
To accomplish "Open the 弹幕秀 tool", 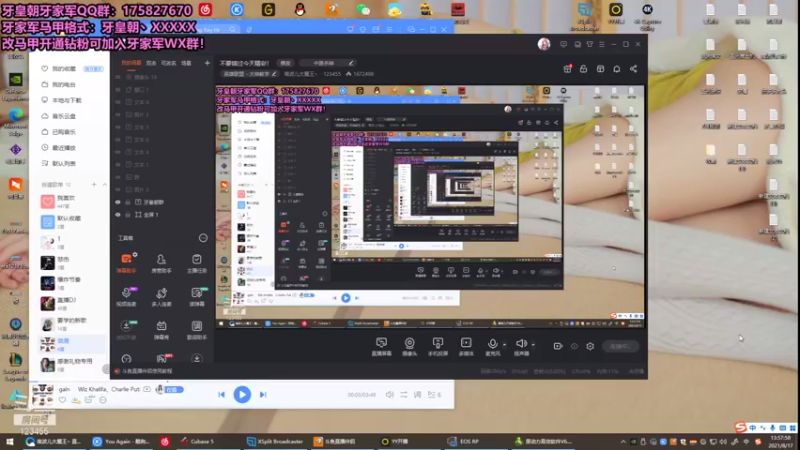I will pos(161,330).
